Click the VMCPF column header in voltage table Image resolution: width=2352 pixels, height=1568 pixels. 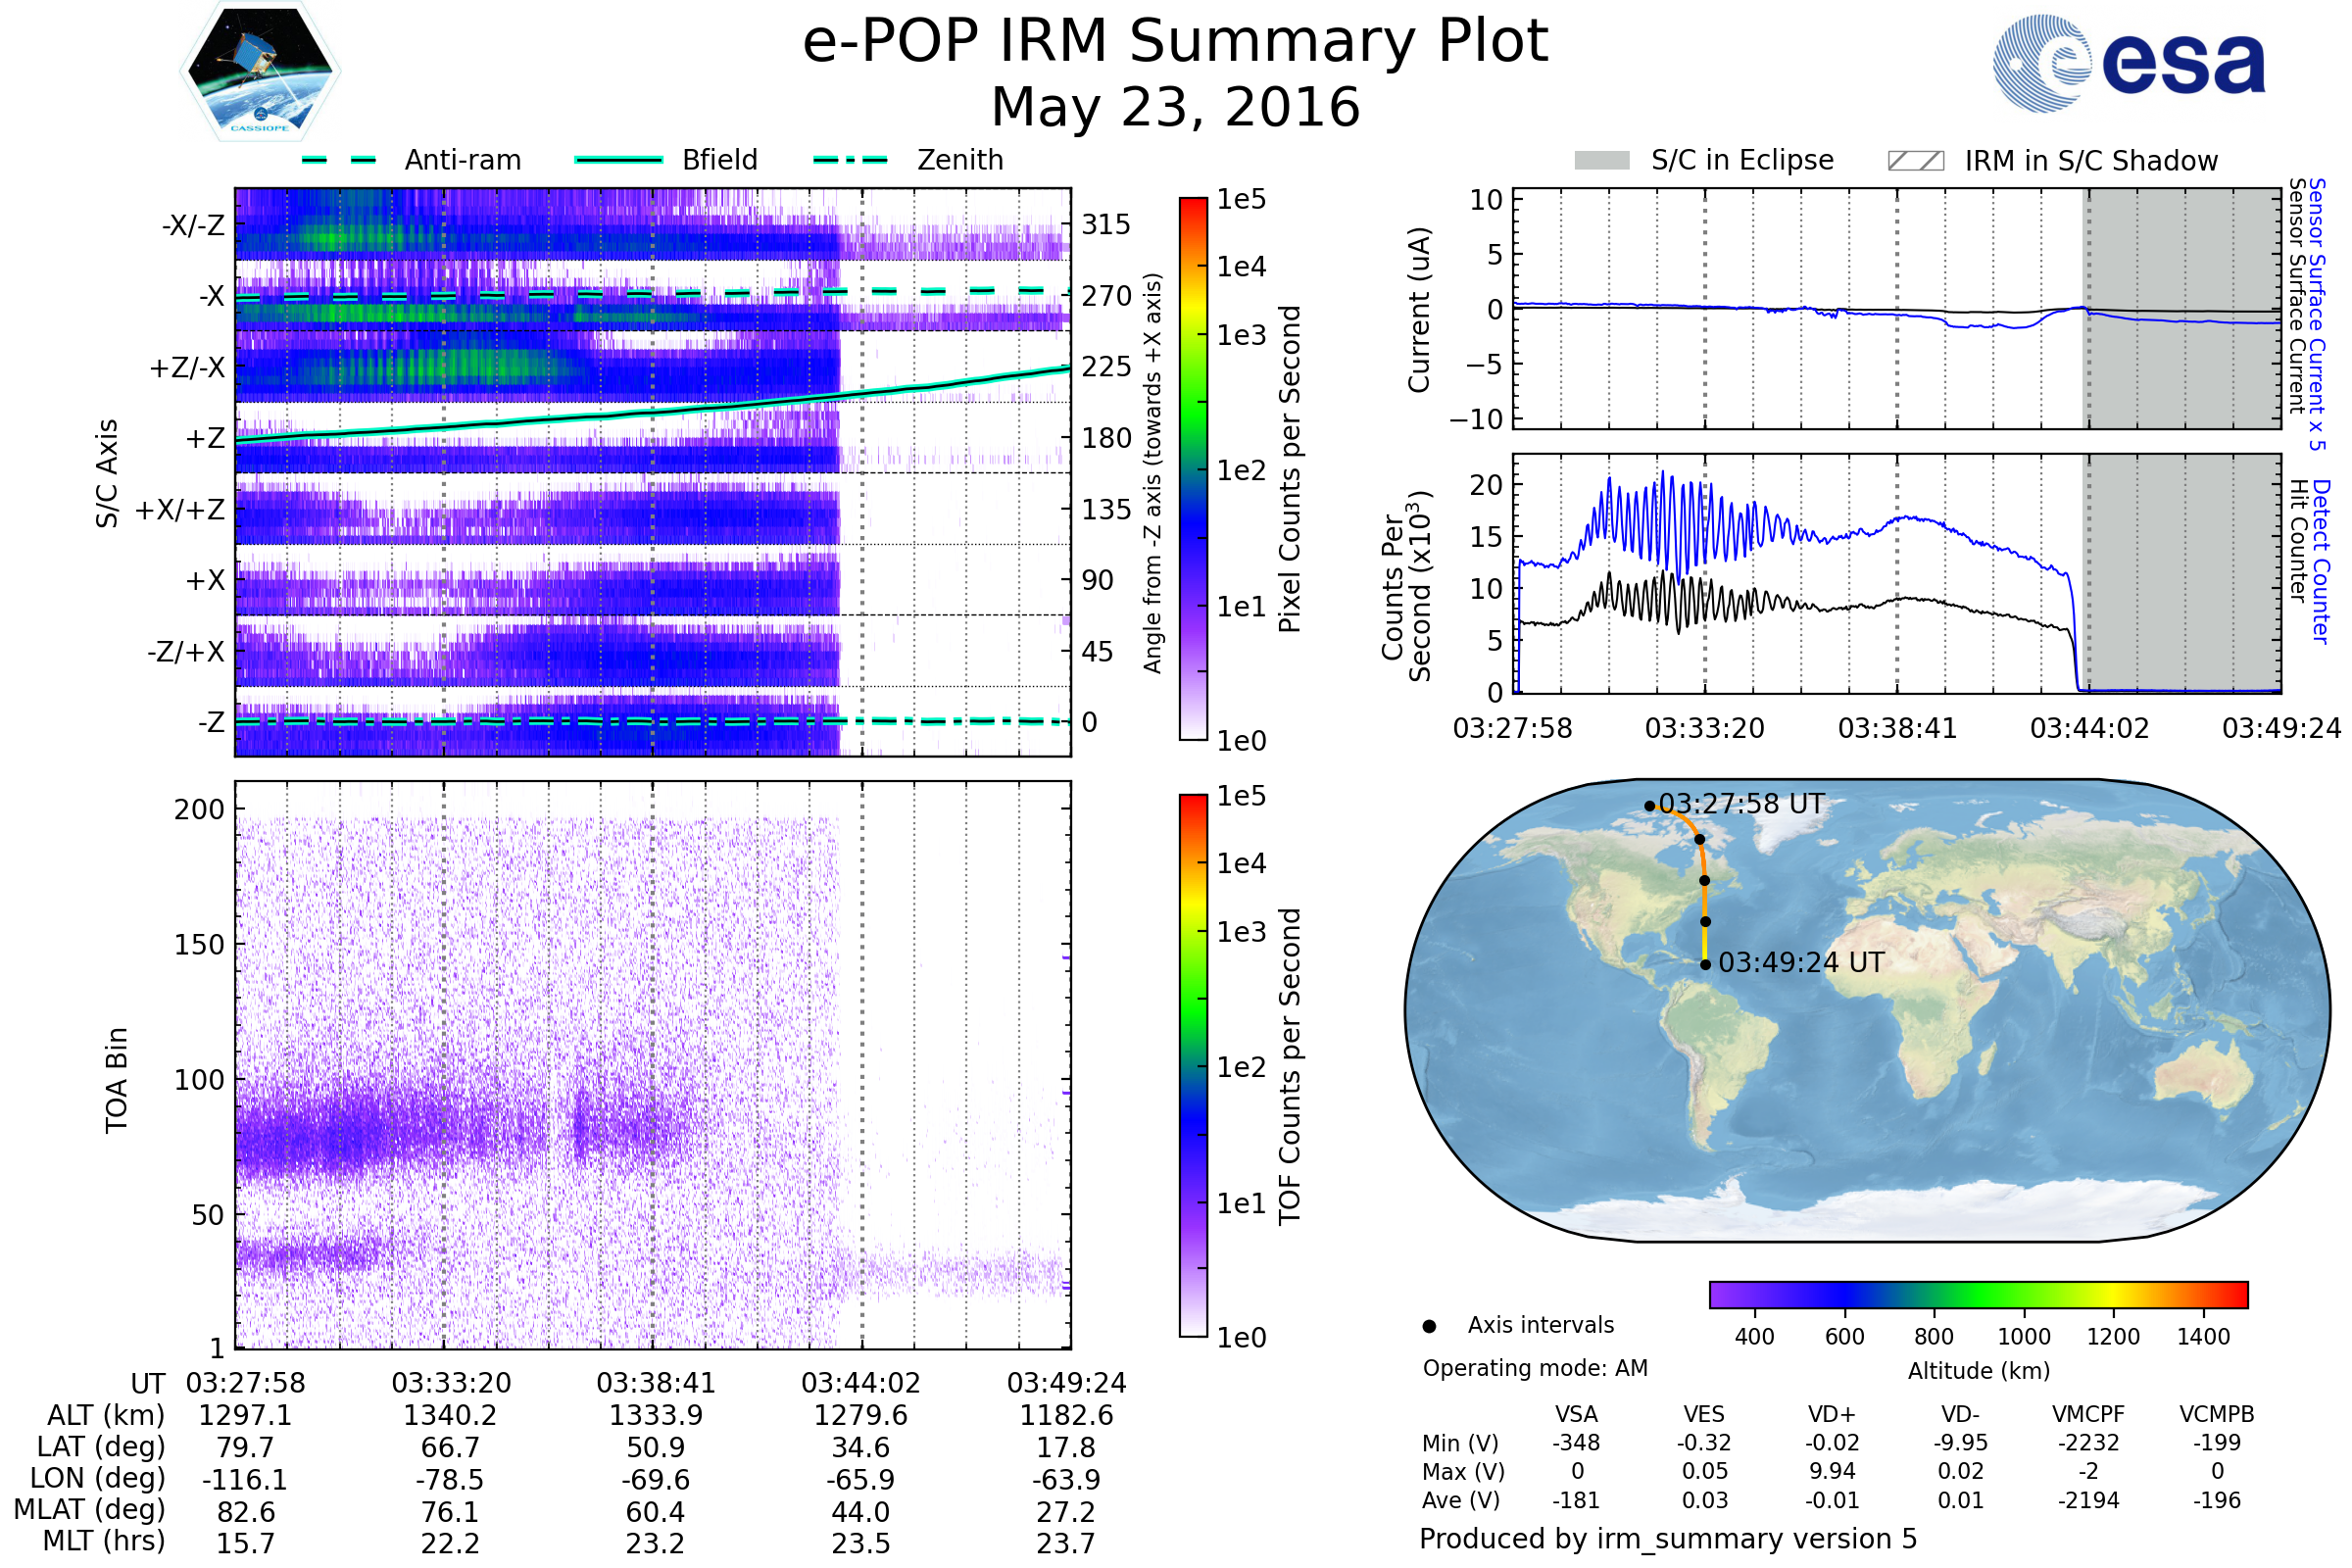[x=2088, y=1414]
